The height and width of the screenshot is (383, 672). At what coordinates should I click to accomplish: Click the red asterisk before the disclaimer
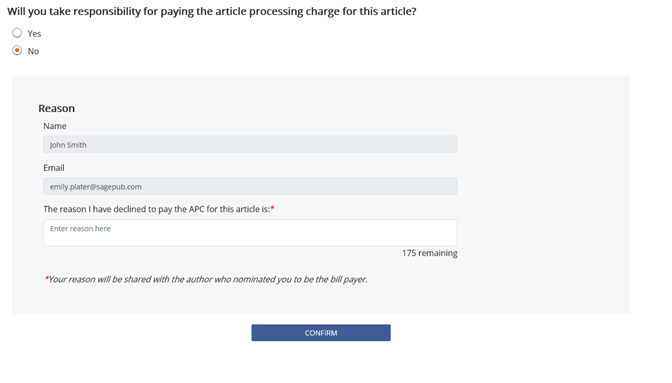[46, 278]
